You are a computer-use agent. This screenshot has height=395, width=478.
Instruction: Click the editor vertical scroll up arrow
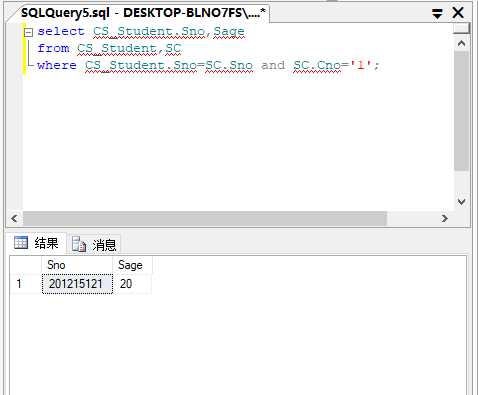click(x=461, y=44)
